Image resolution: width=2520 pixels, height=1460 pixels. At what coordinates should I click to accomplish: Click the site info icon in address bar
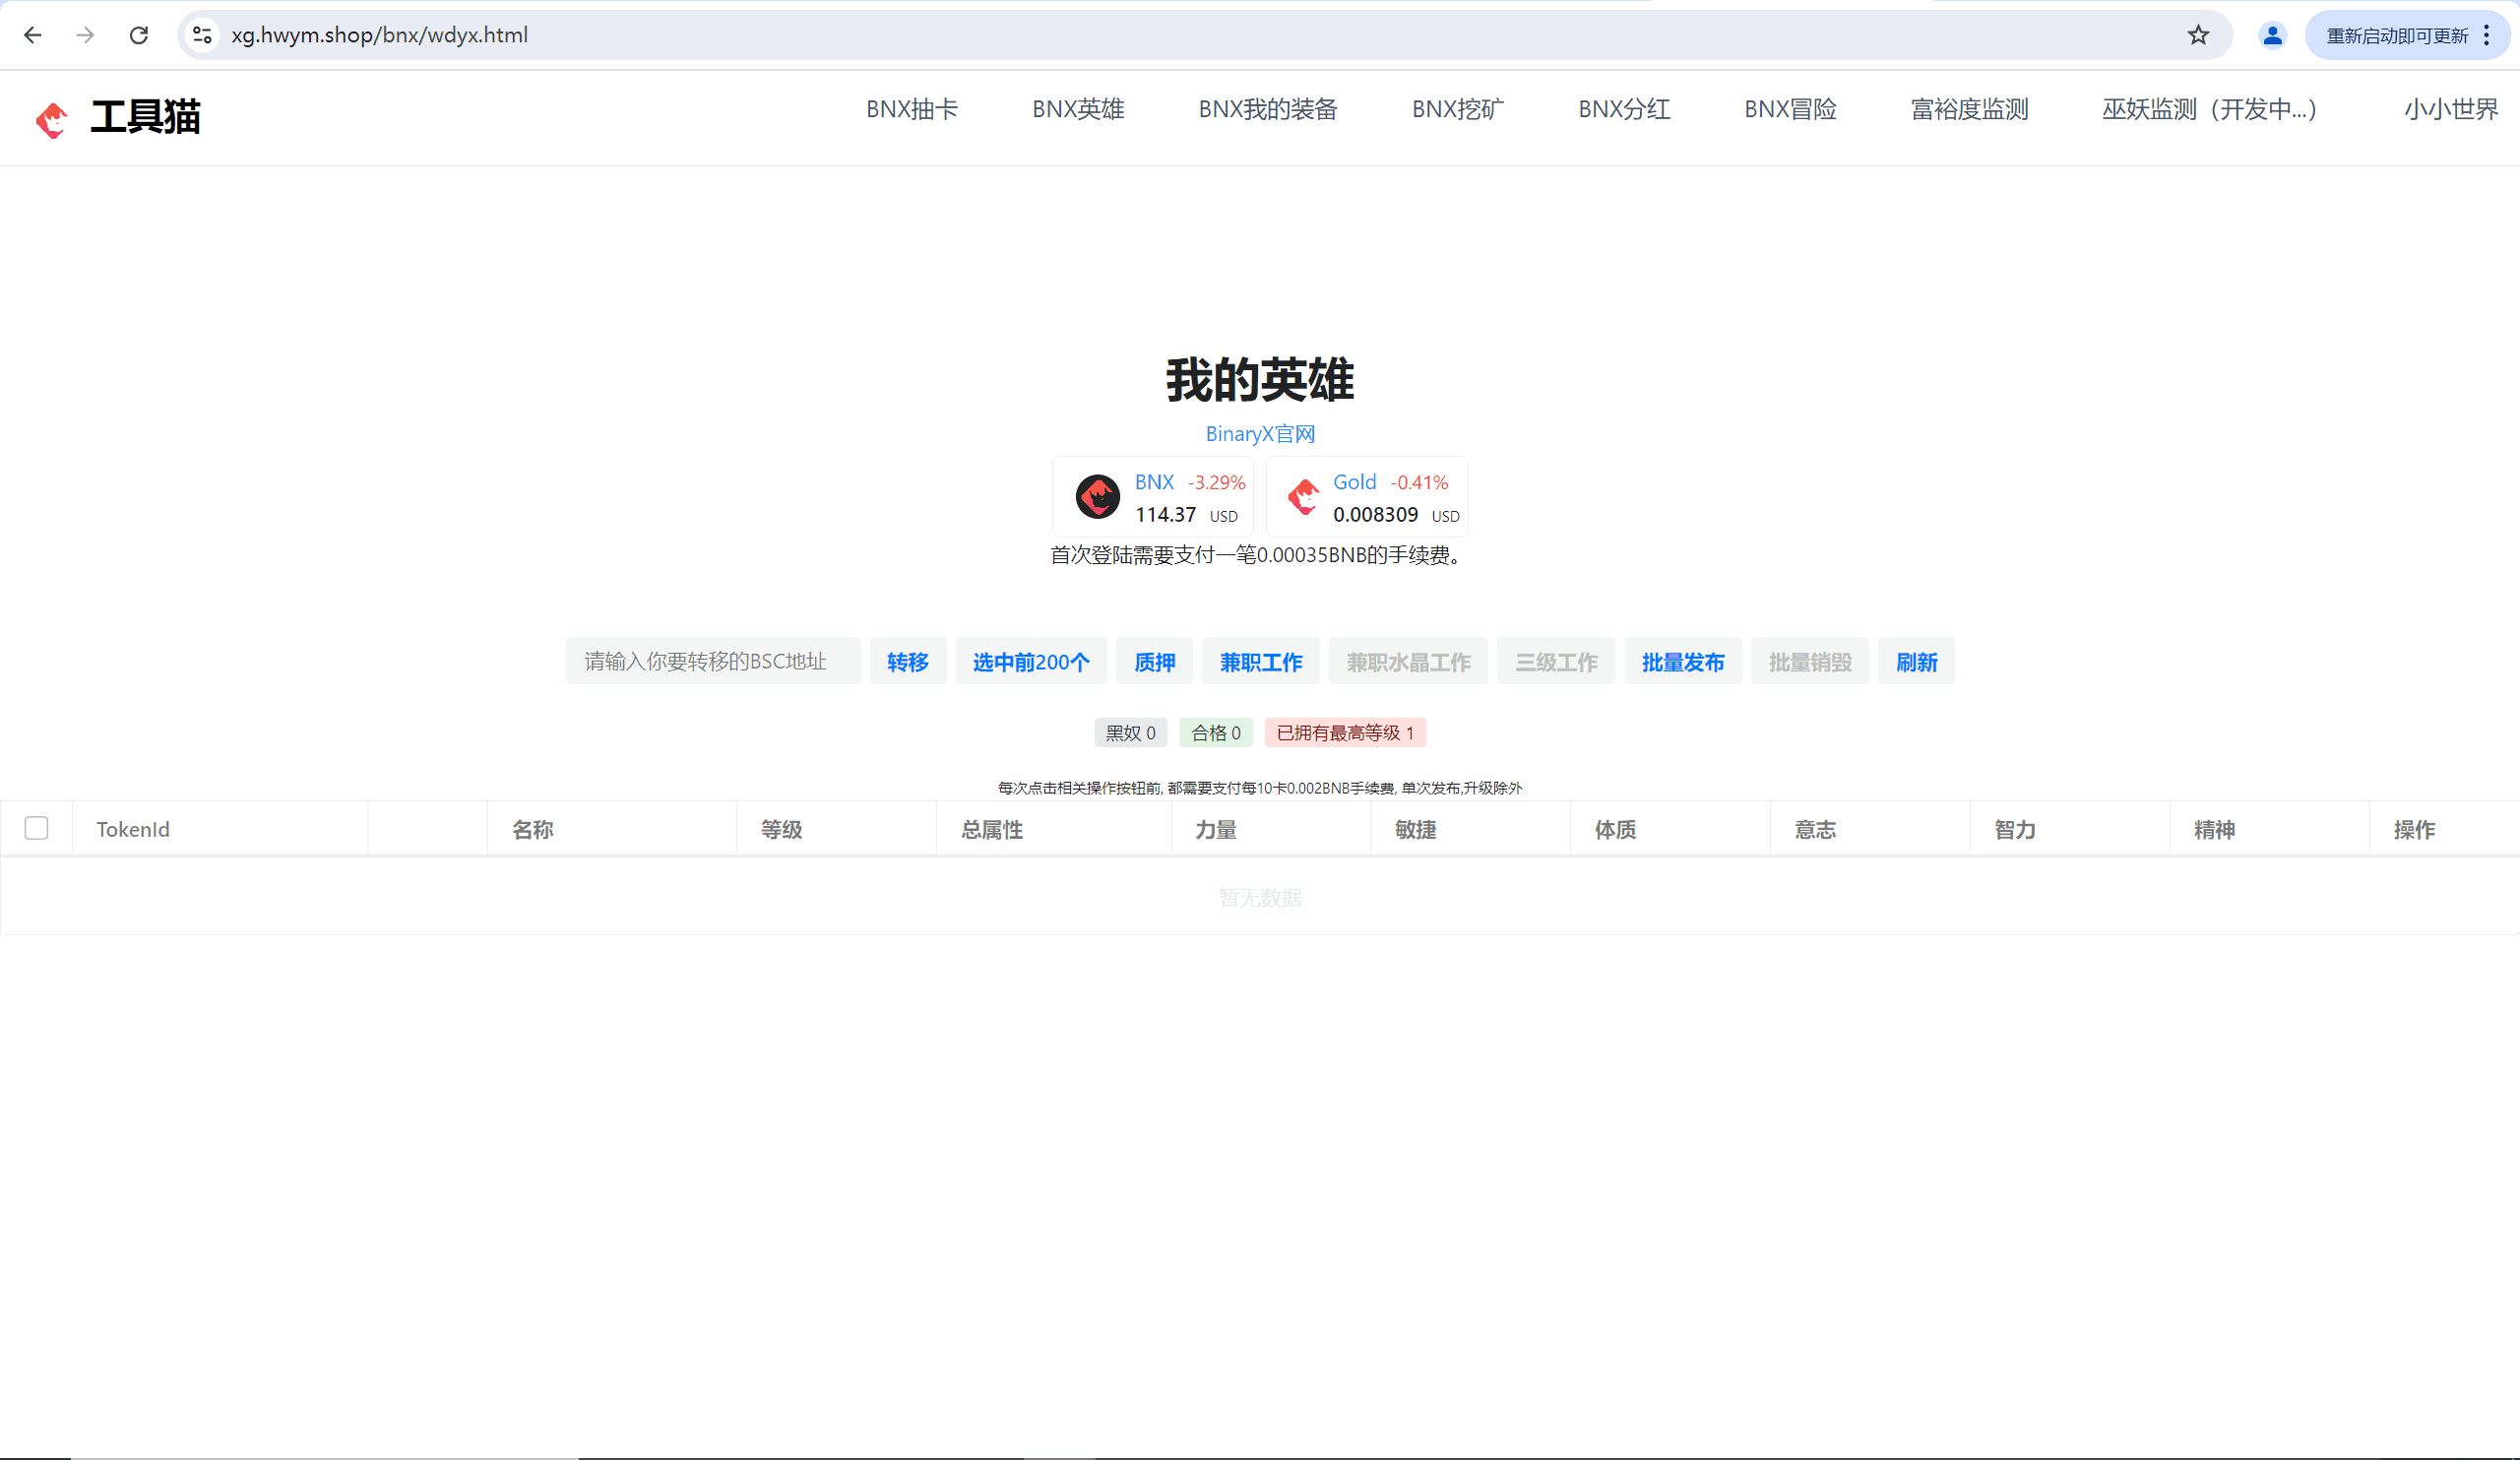tap(202, 35)
